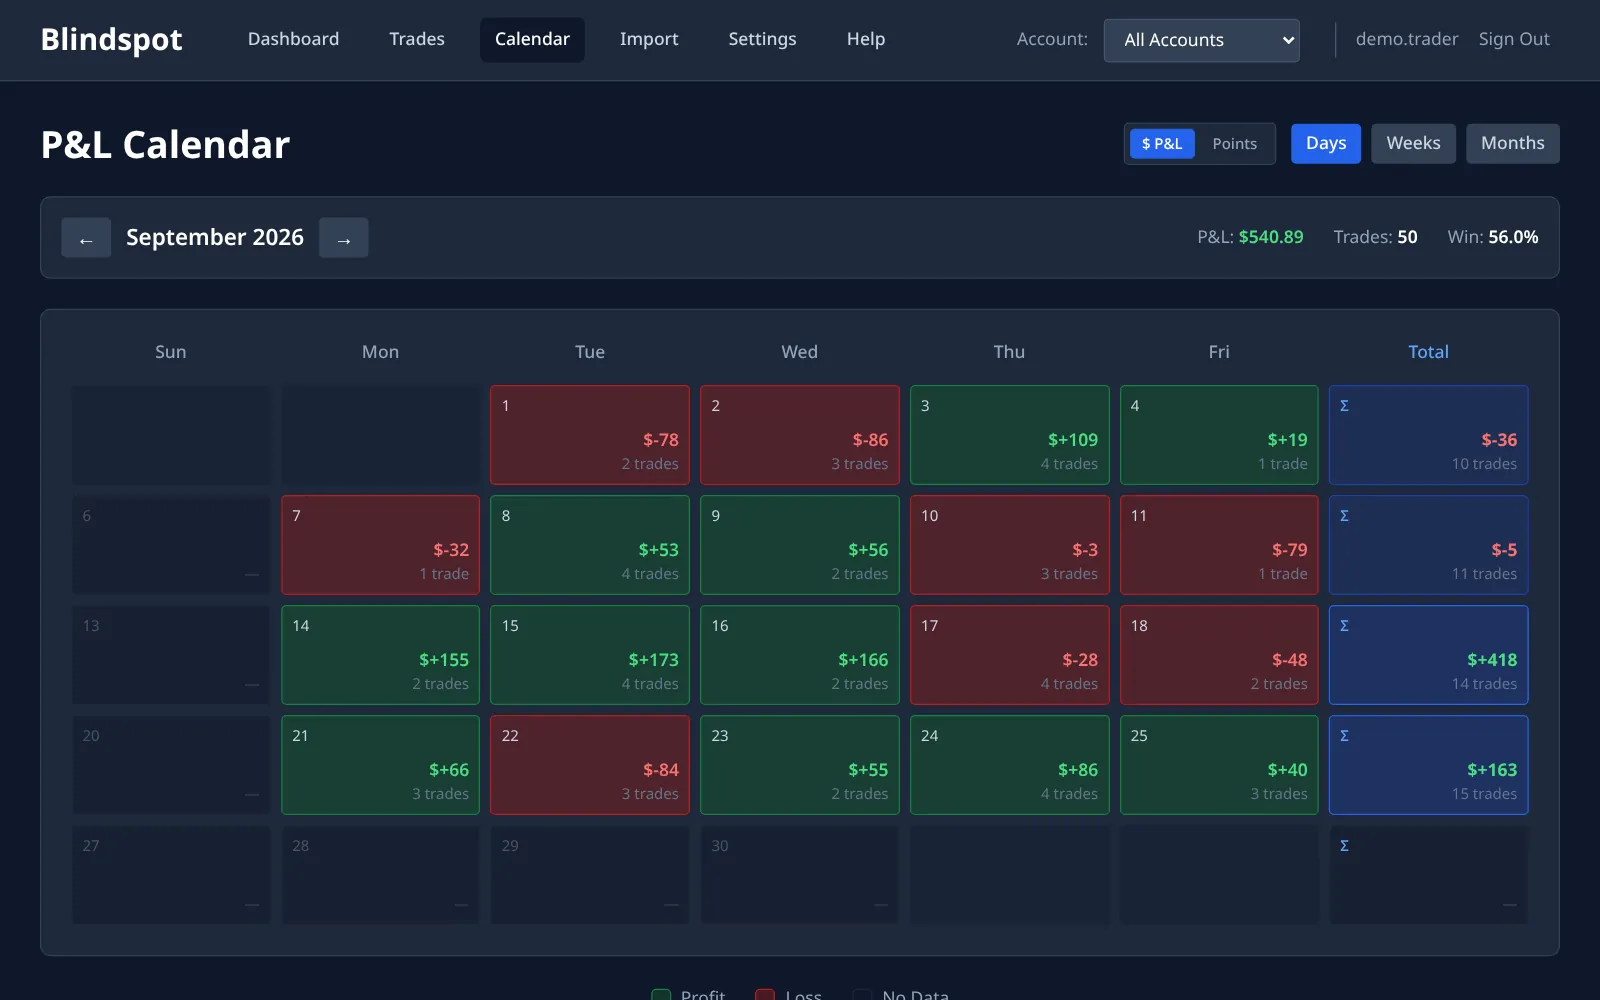Viewport: 1600px width, 1000px height.
Task: Open the Settings page
Action: click(x=762, y=39)
